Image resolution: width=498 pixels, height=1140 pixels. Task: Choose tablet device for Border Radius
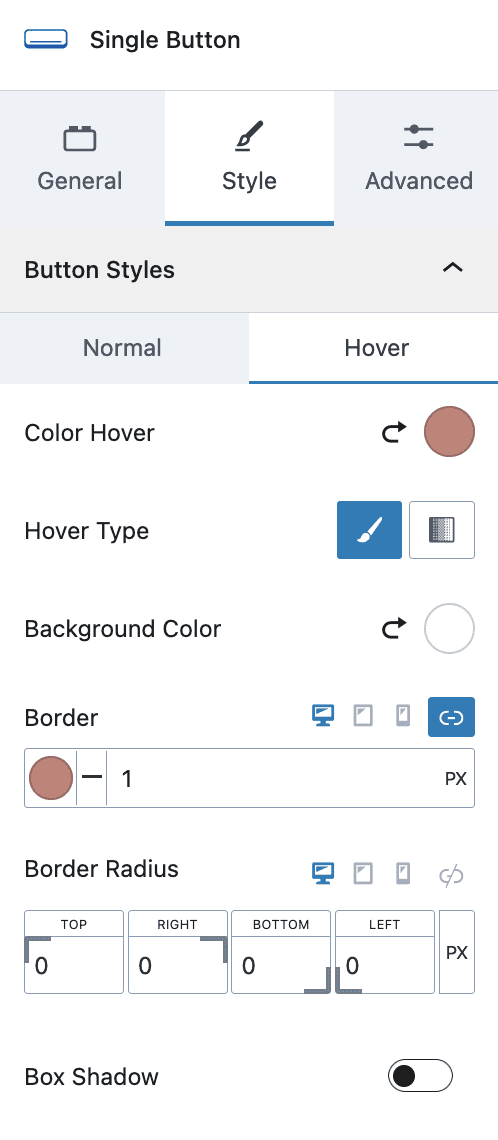click(363, 873)
